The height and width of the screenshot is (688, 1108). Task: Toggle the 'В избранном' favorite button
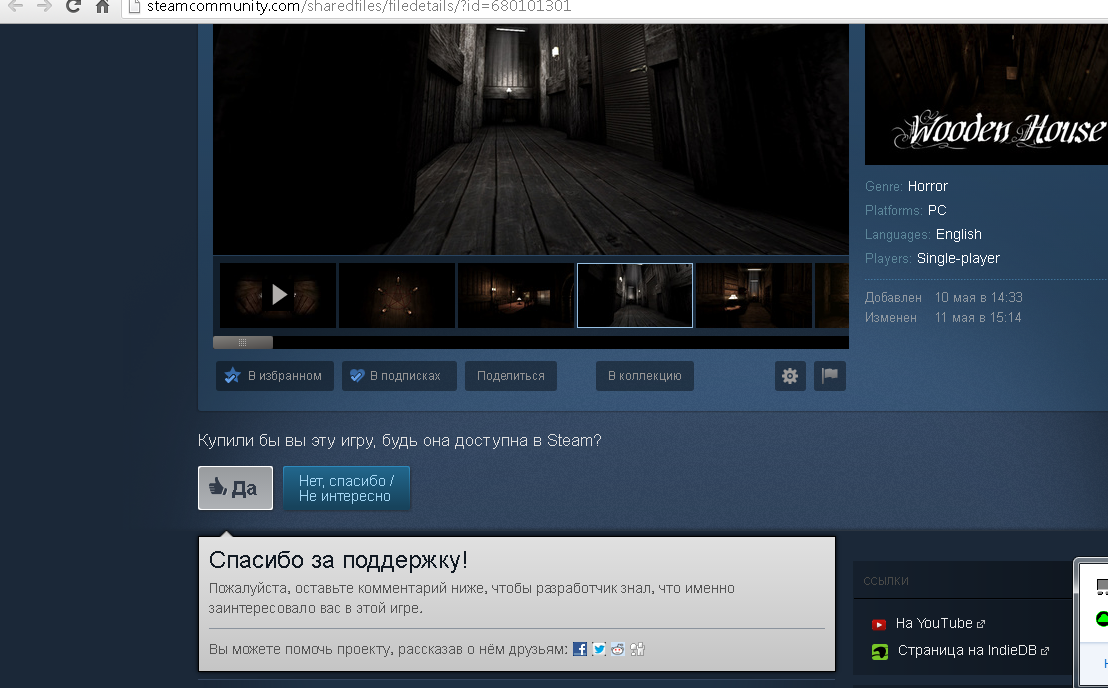click(x=275, y=376)
